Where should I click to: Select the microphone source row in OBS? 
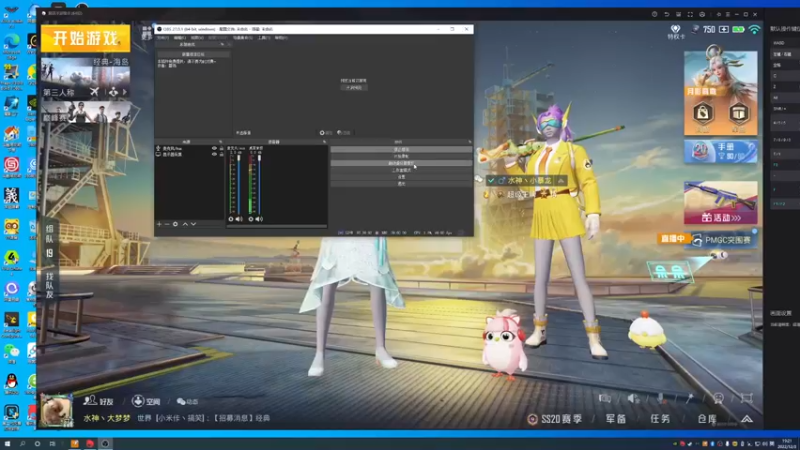(190, 148)
